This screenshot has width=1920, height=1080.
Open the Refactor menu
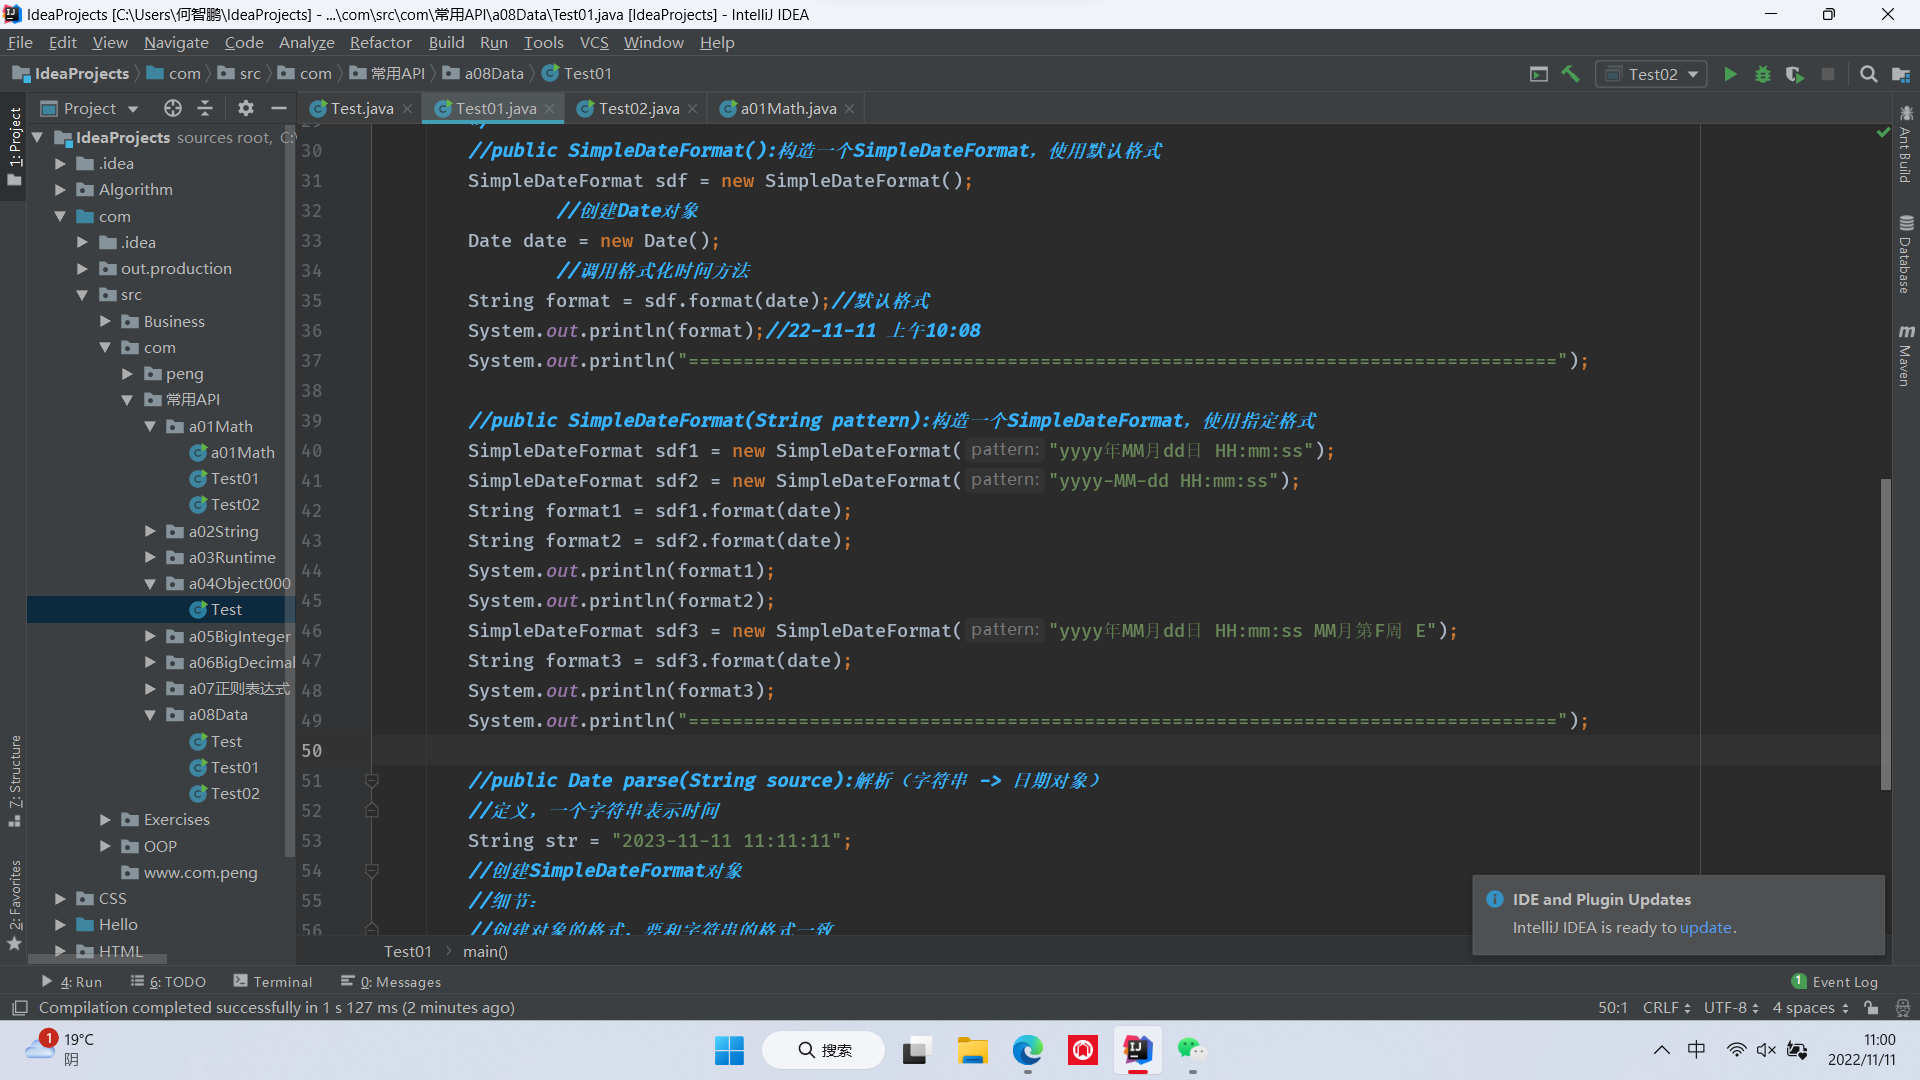(x=380, y=42)
